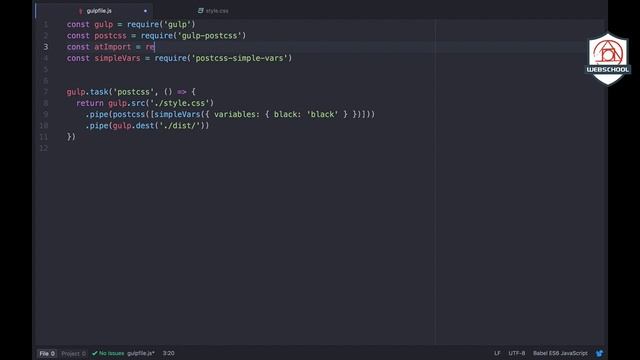Click require('gulp') on line 1

tap(161, 24)
